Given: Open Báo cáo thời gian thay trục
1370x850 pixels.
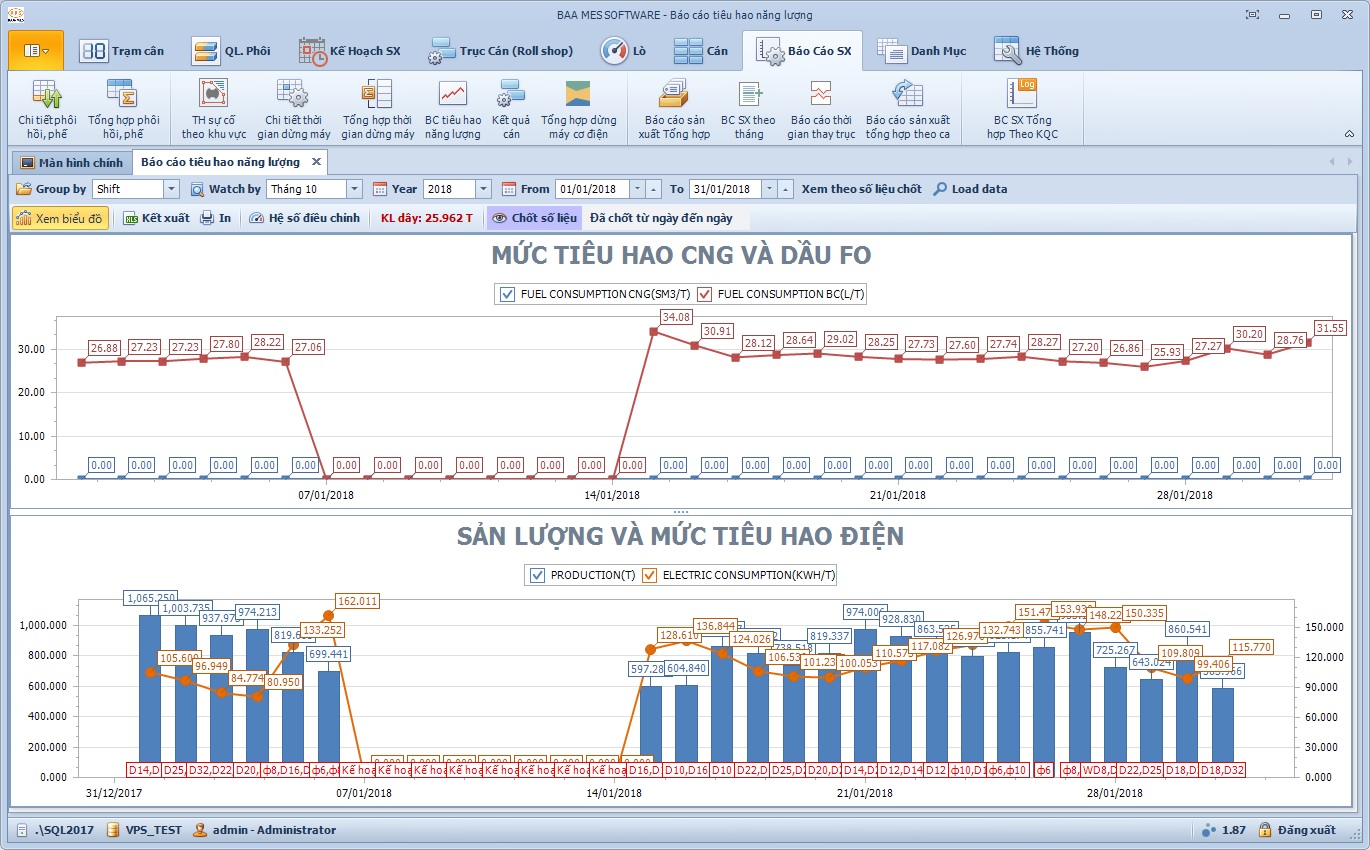Looking at the screenshot, I should [821, 108].
